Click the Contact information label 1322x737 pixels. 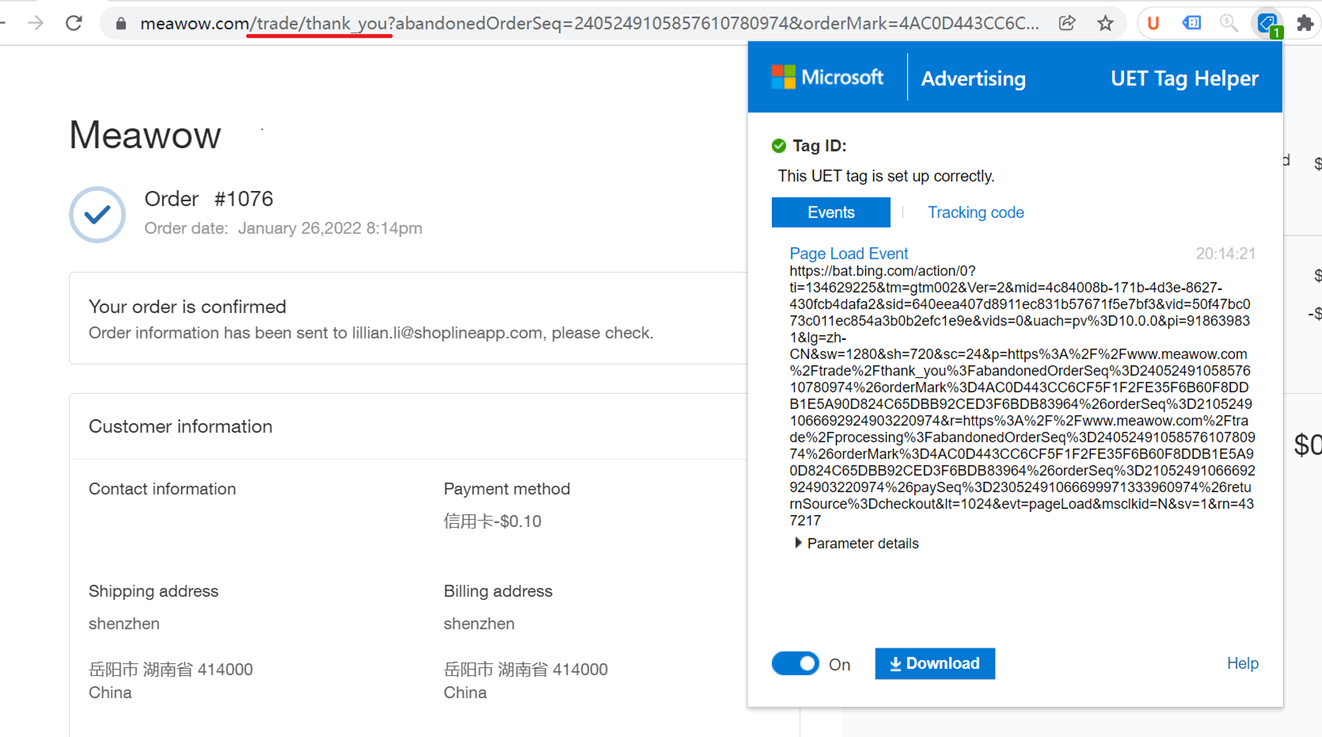click(x=162, y=489)
